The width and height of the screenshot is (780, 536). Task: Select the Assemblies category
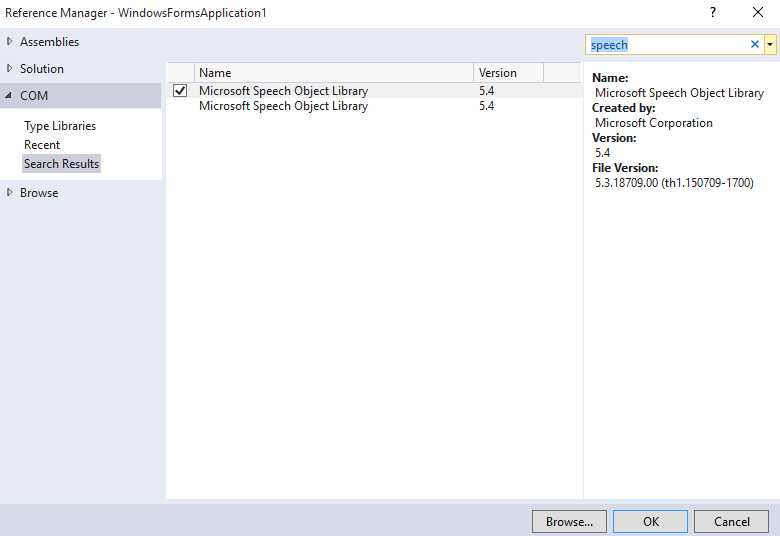coord(49,42)
